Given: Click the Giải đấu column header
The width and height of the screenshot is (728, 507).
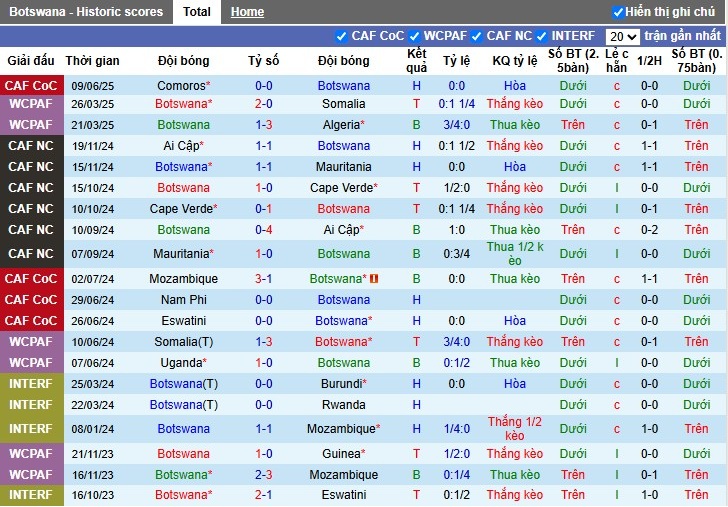Looking at the screenshot, I should click(x=31, y=60).
